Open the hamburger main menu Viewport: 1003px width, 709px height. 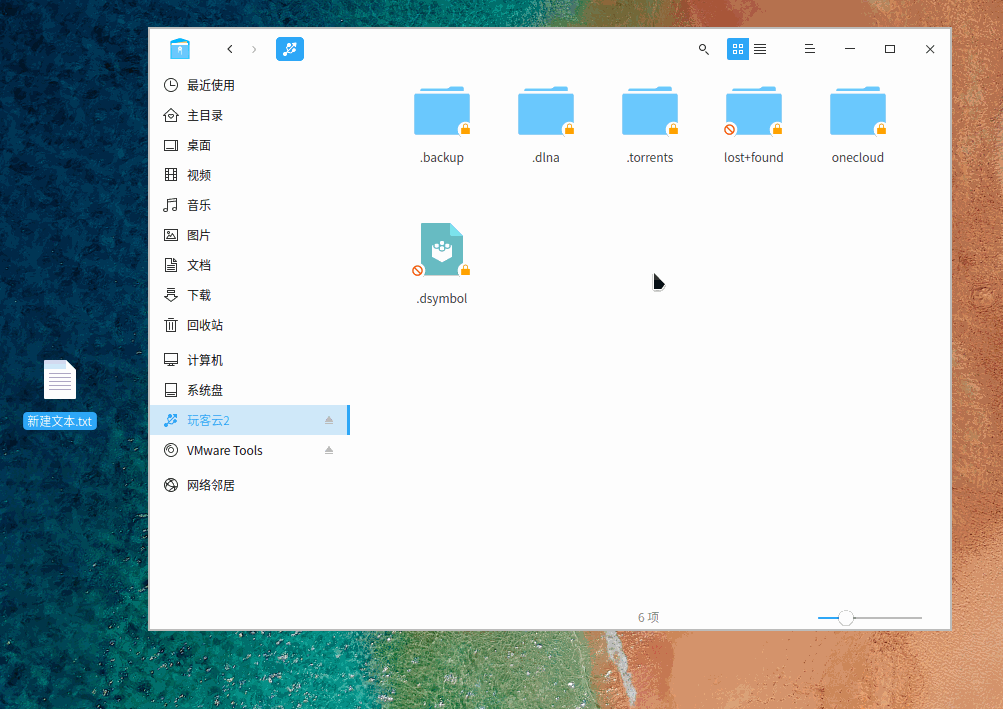810,49
